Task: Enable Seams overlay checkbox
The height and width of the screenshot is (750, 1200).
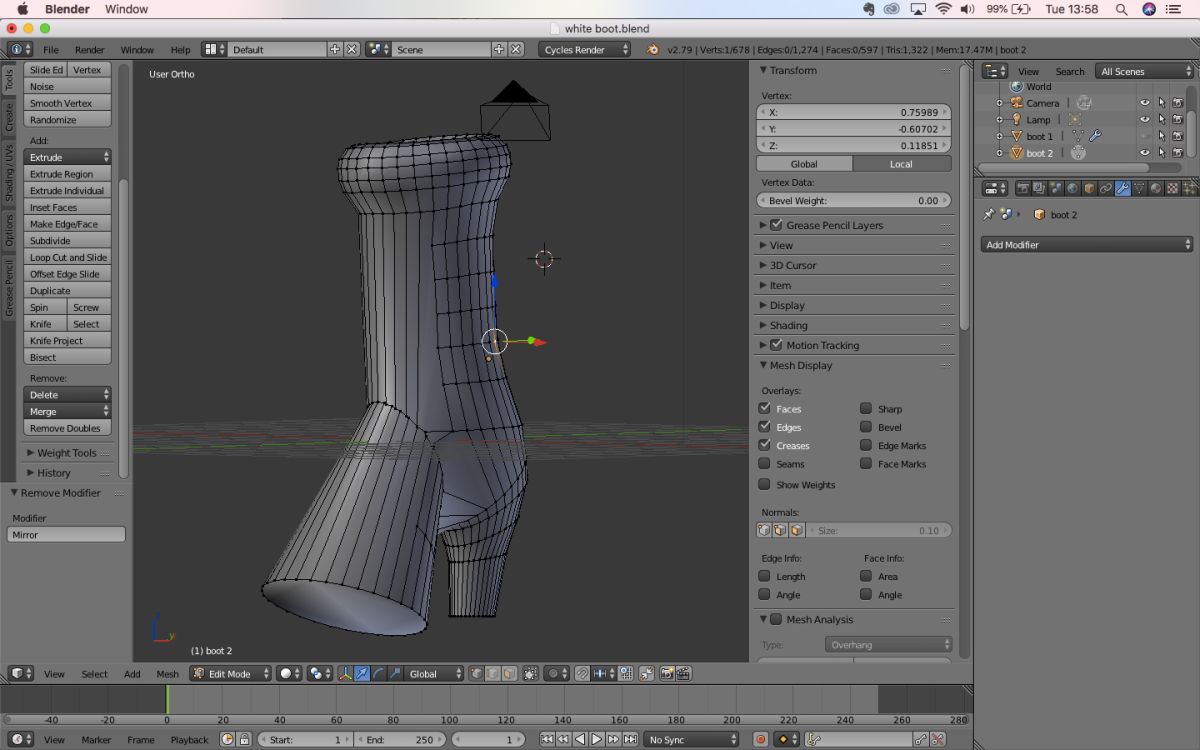Action: (x=764, y=463)
